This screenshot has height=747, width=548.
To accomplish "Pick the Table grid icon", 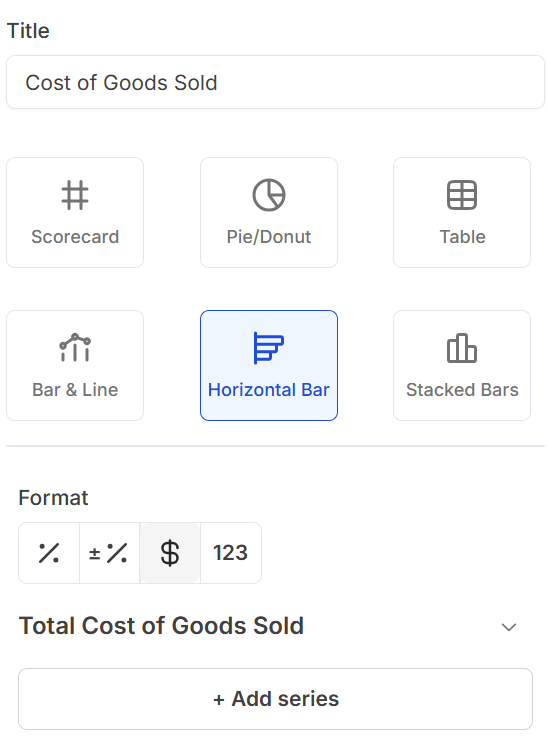I will click(x=462, y=195).
